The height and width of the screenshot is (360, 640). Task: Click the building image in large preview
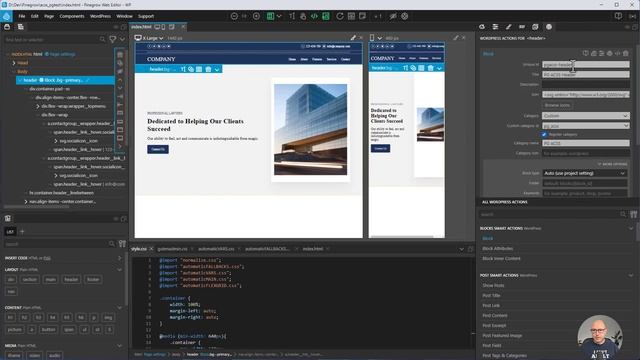(310, 129)
